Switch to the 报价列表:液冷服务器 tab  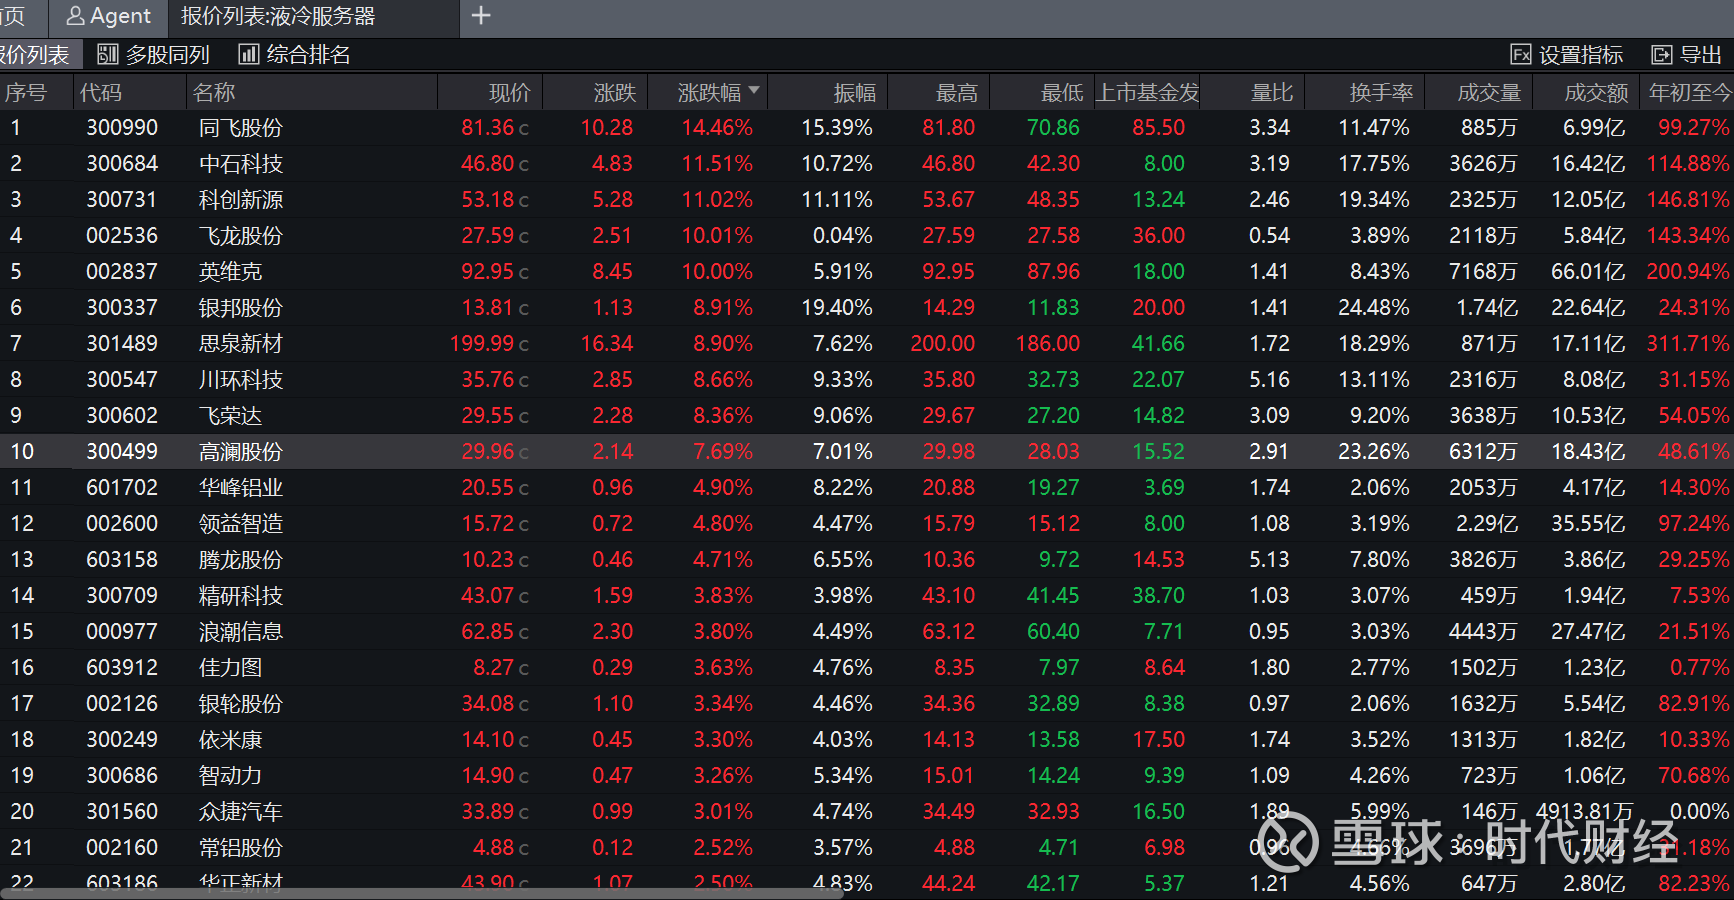[x=278, y=17]
